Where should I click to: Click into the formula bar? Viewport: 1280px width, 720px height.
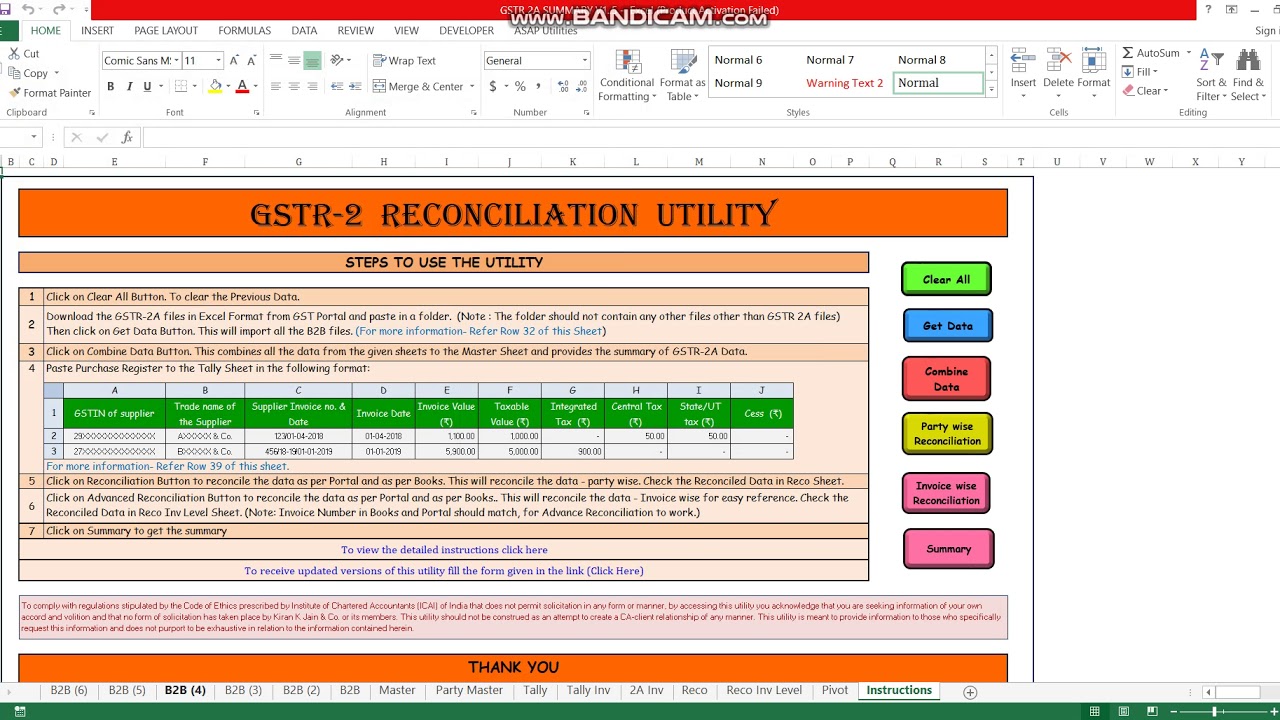710,137
